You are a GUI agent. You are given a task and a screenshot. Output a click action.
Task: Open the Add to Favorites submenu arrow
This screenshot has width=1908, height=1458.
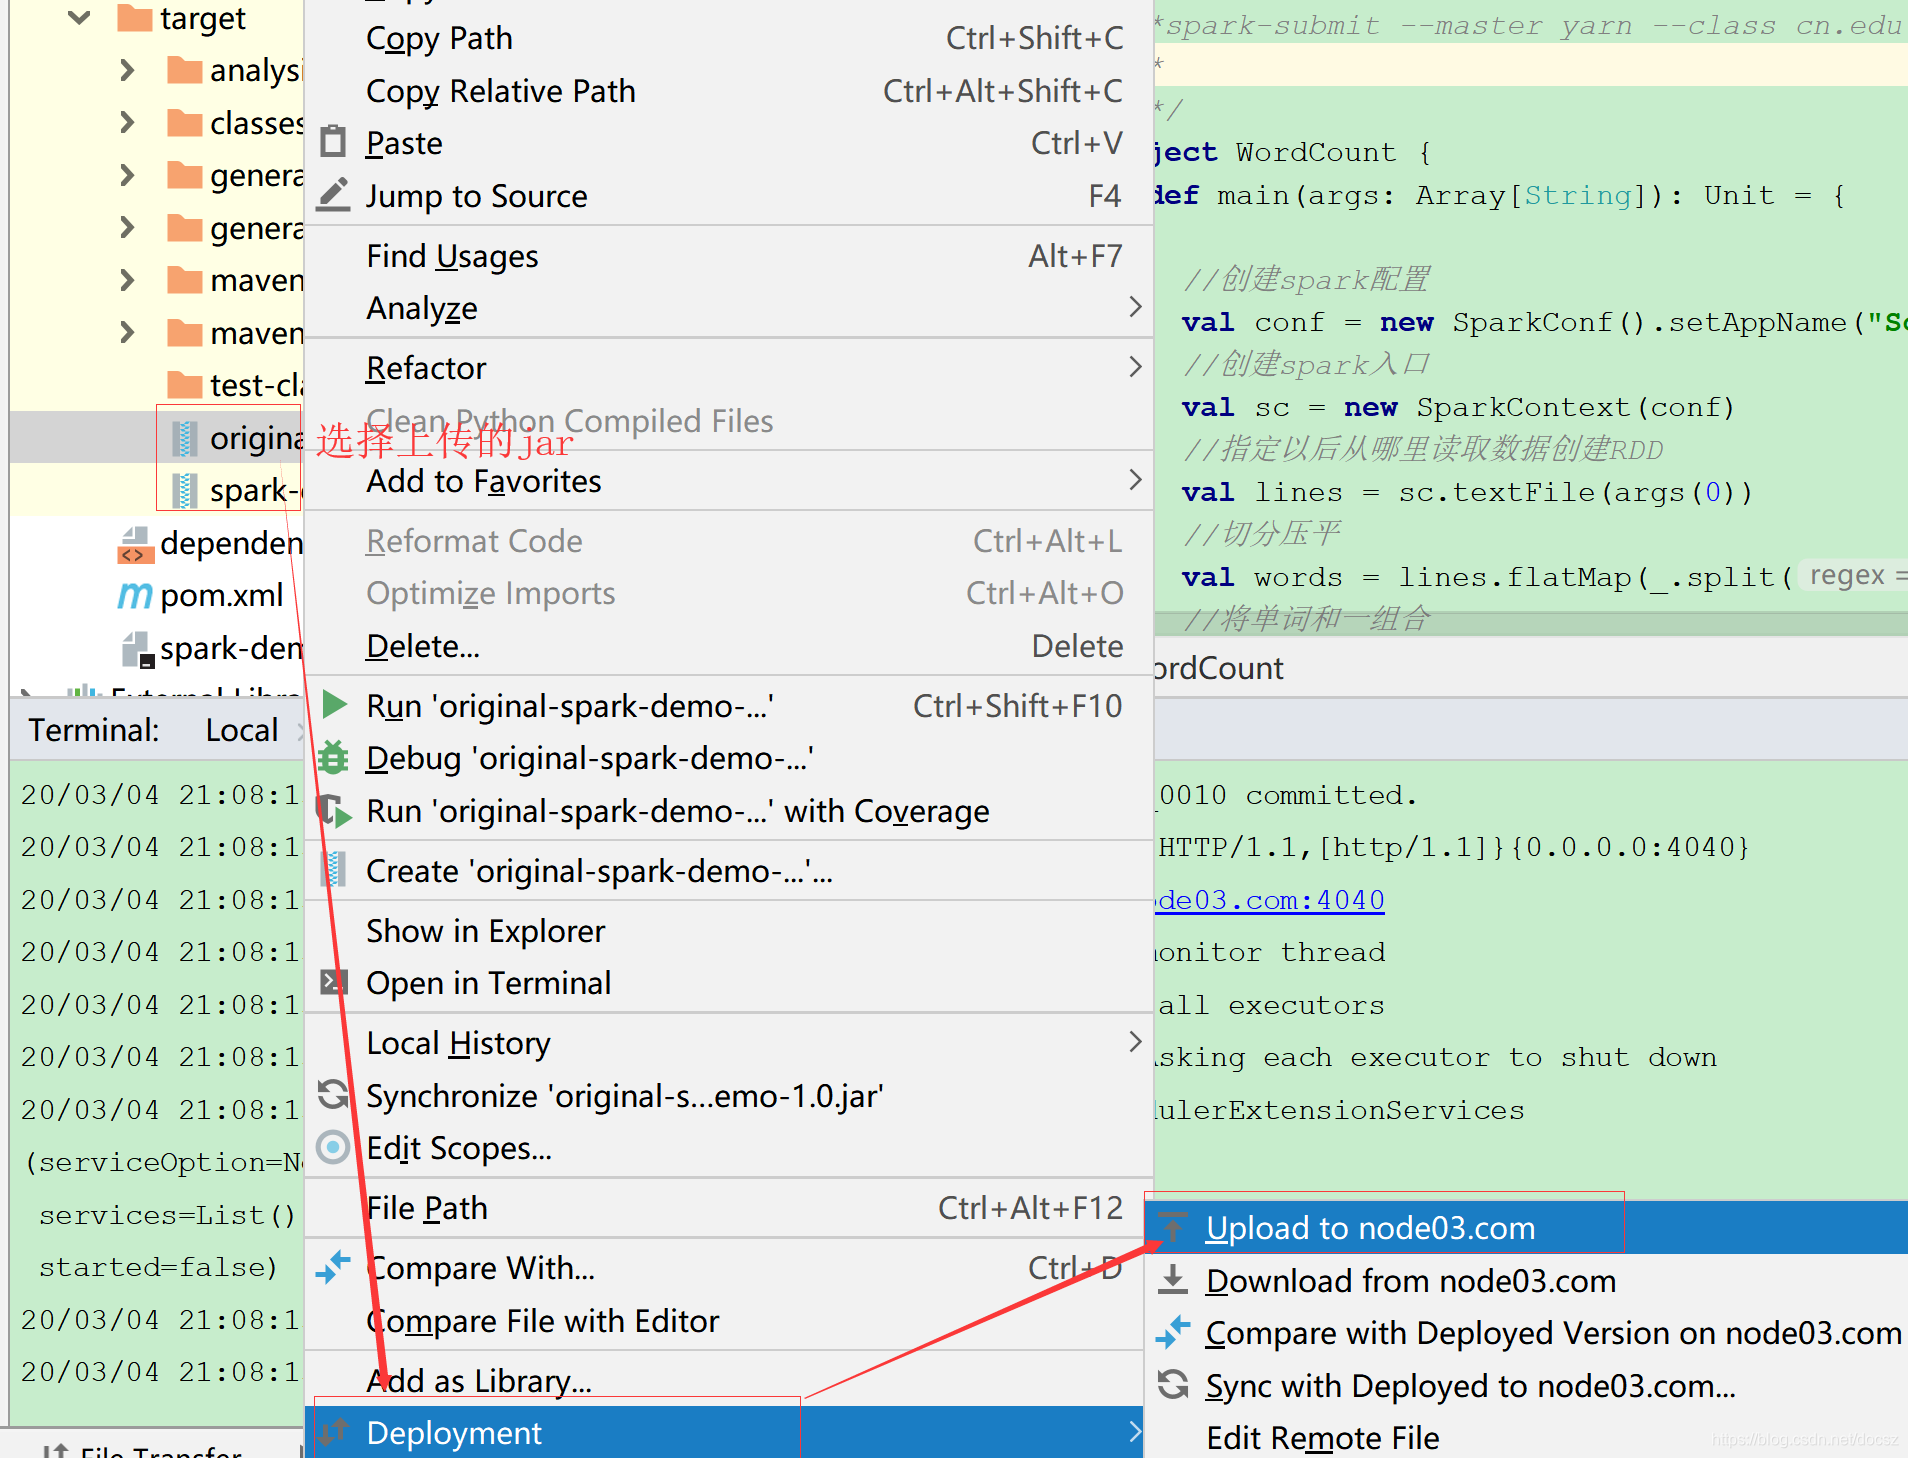(1134, 480)
